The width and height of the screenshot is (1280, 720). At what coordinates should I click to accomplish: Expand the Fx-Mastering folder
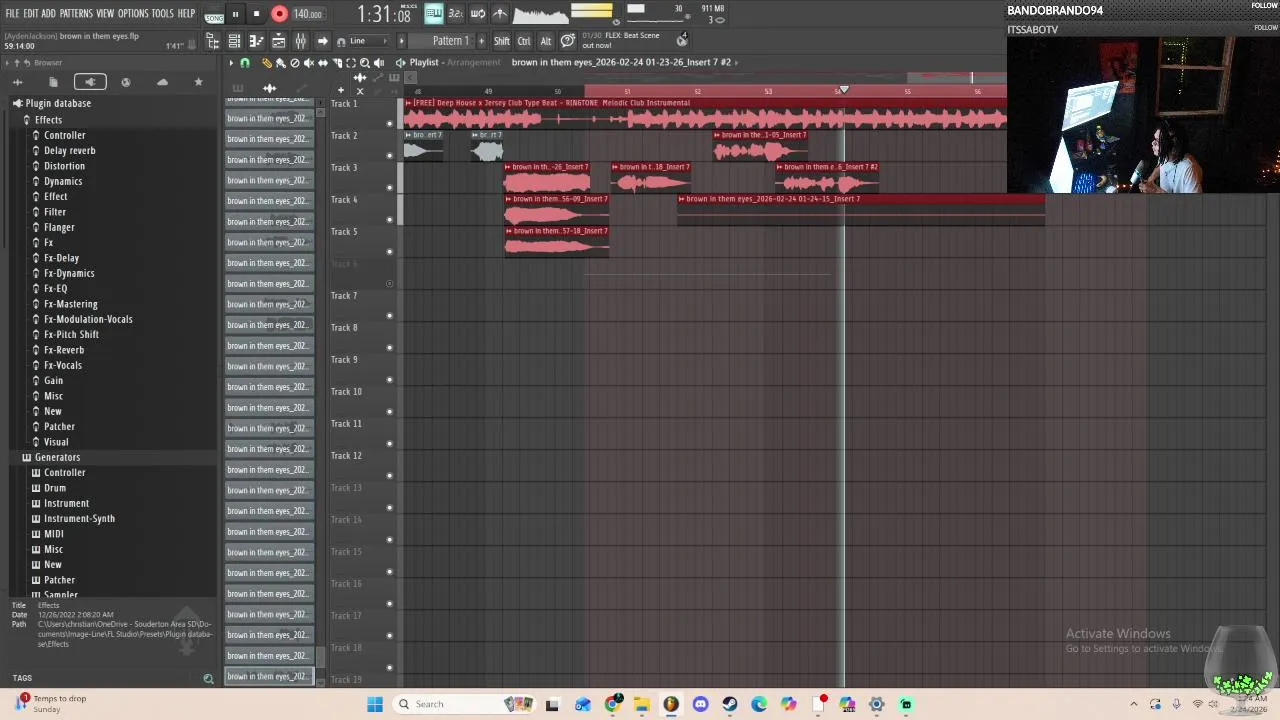pyautogui.click(x=70, y=304)
